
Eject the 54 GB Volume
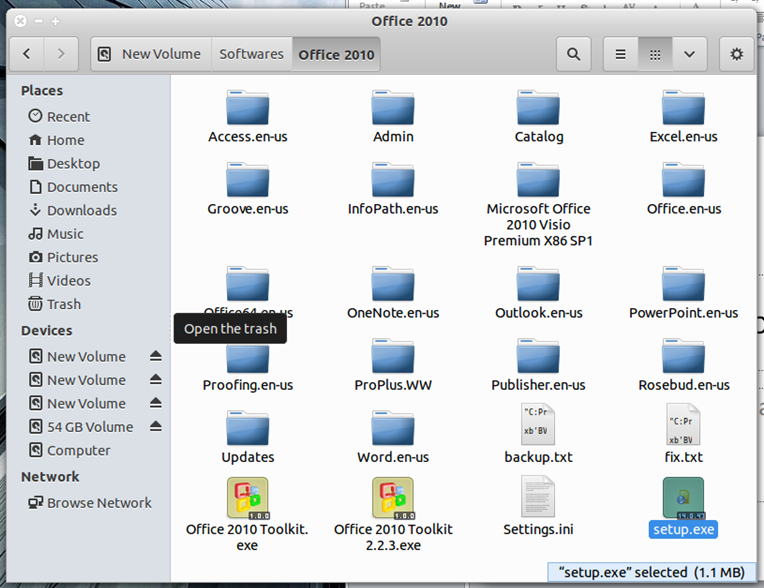pos(155,426)
